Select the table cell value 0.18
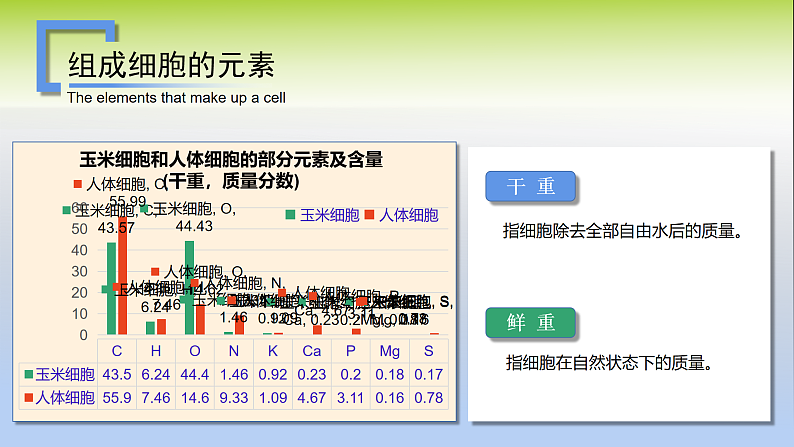794x447 pixels. click(x=390, y=375)
